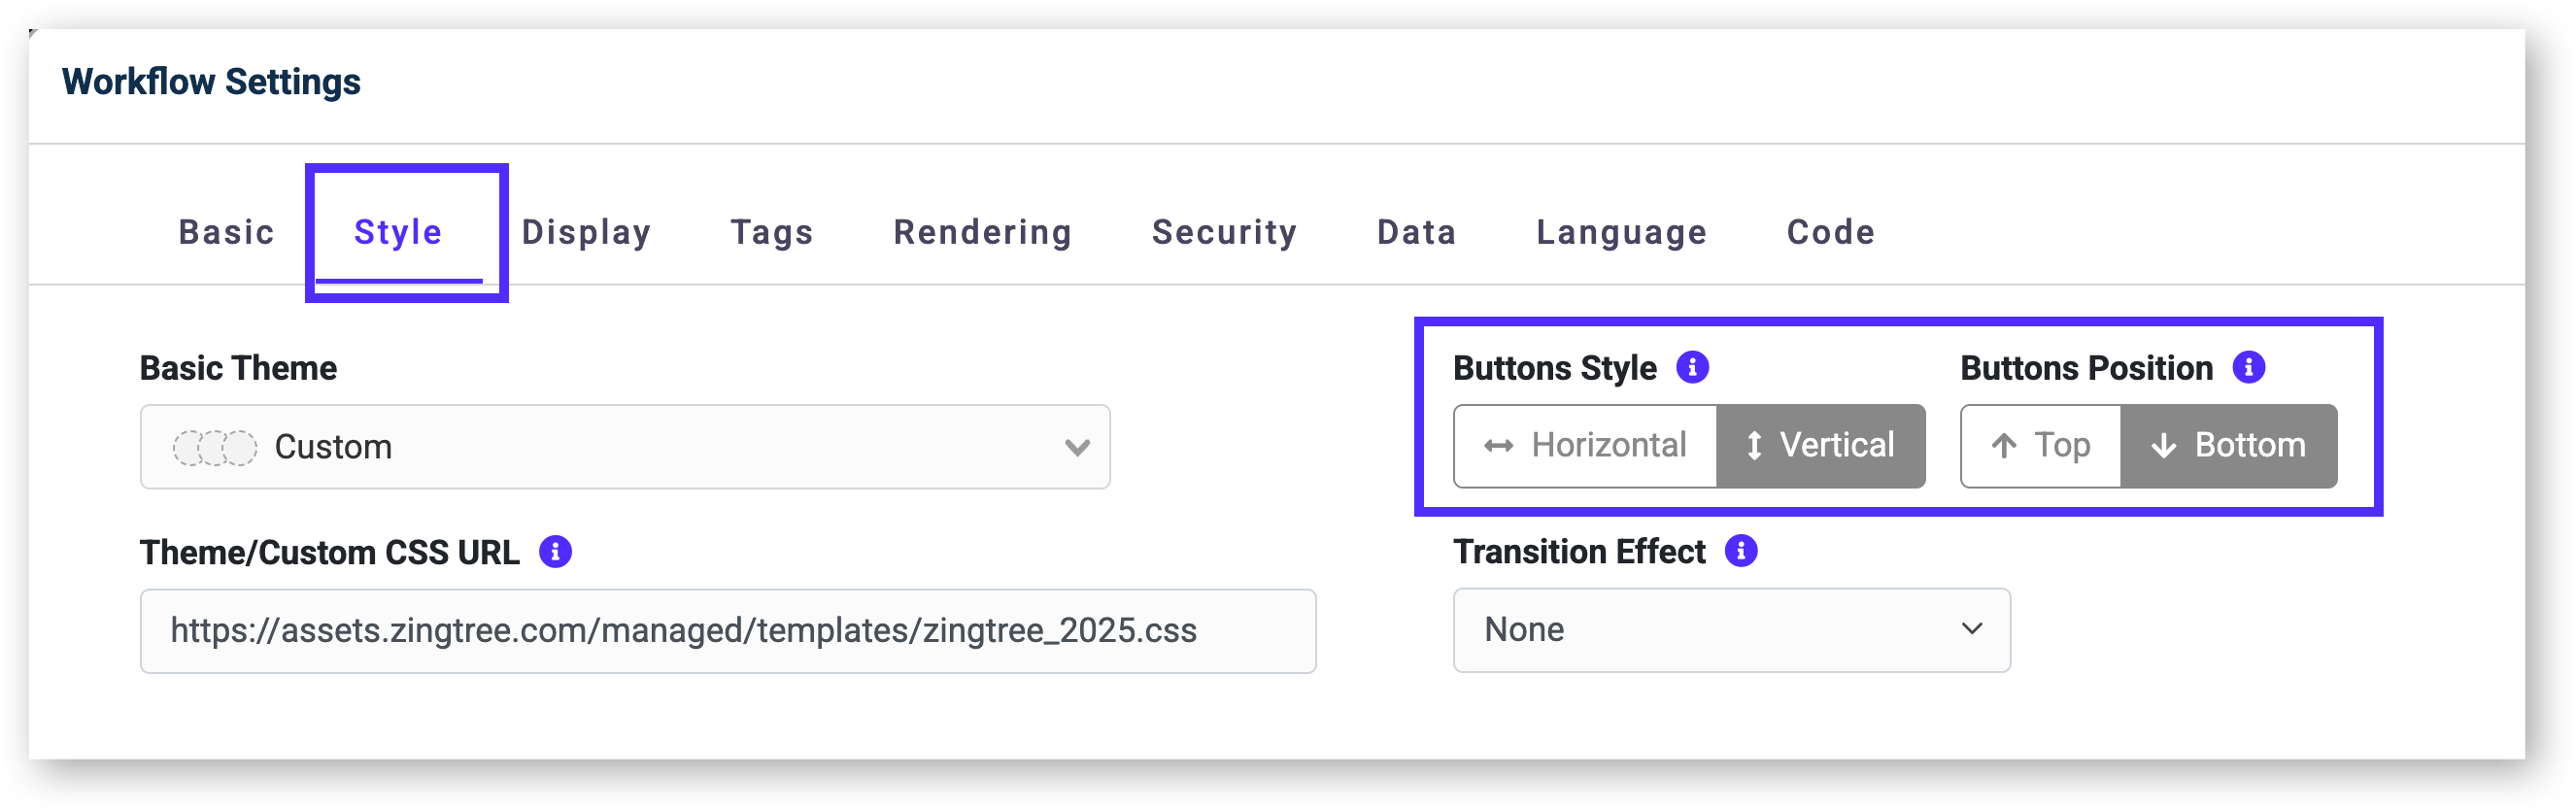Open the Basic Theme dropdown
This screenshot has width=2576, height=810.
(625, 447)
